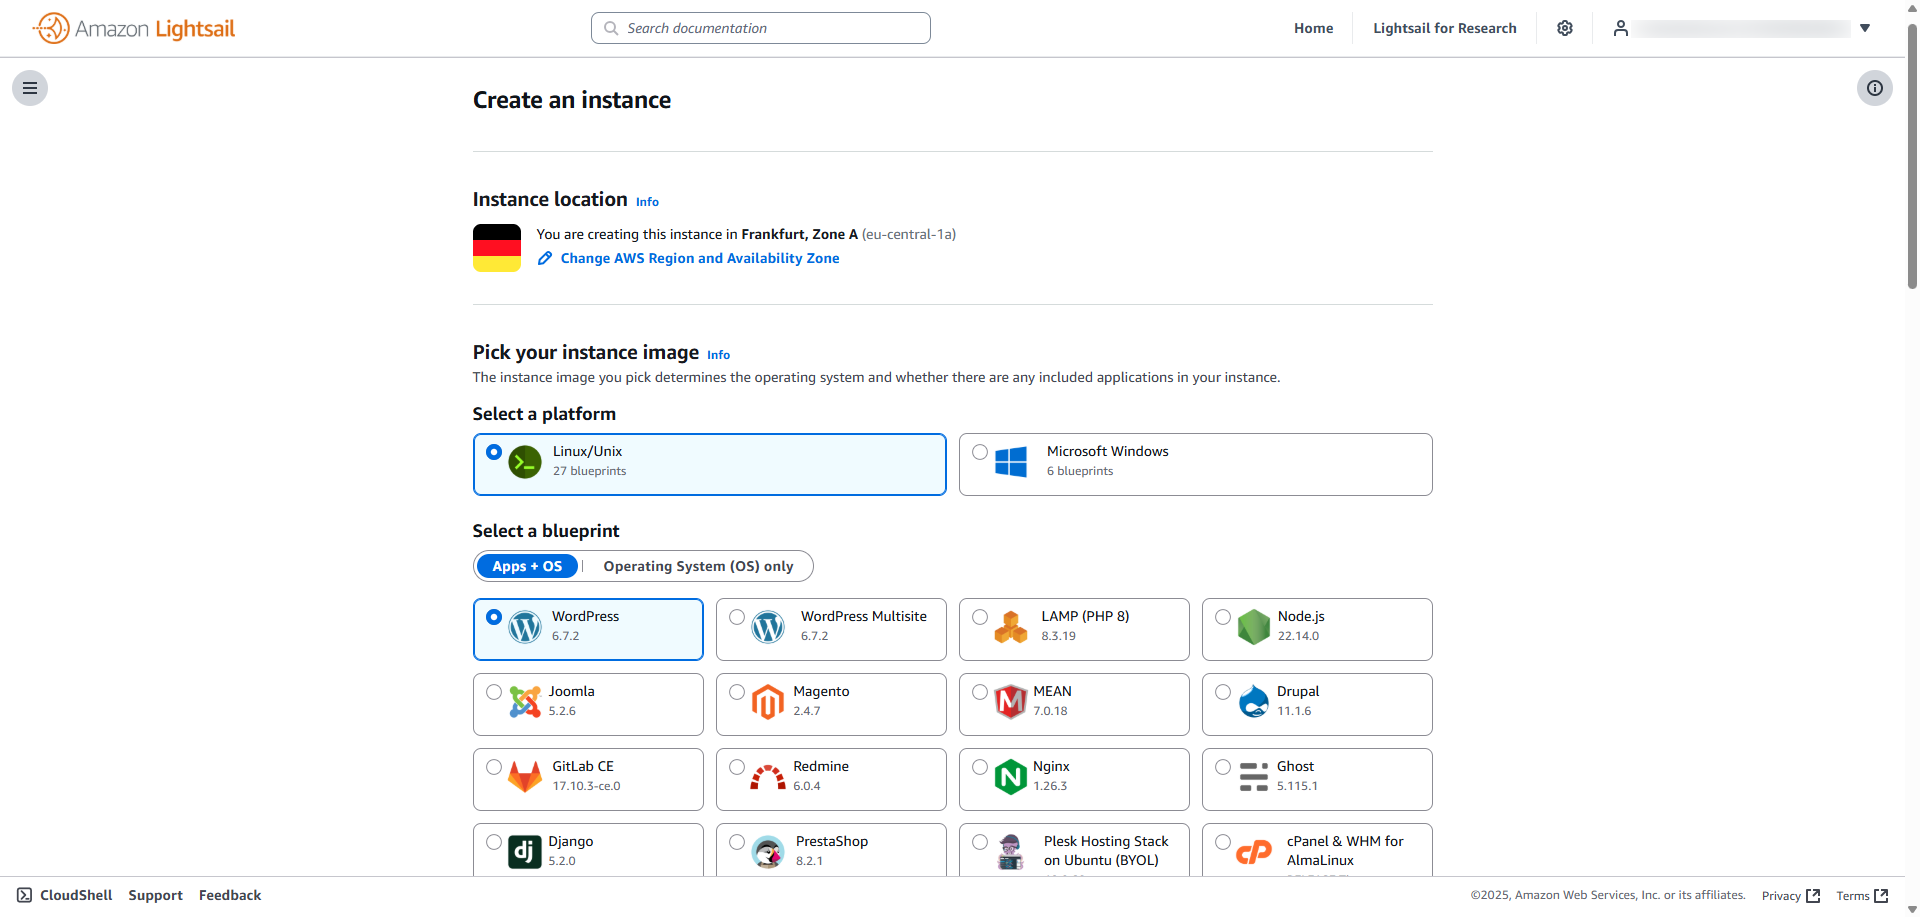Image resolution: width=1920 pixels, height=917 pixels.
Task: Switch to the Apps + OS tab
Action: pos(527,566)
